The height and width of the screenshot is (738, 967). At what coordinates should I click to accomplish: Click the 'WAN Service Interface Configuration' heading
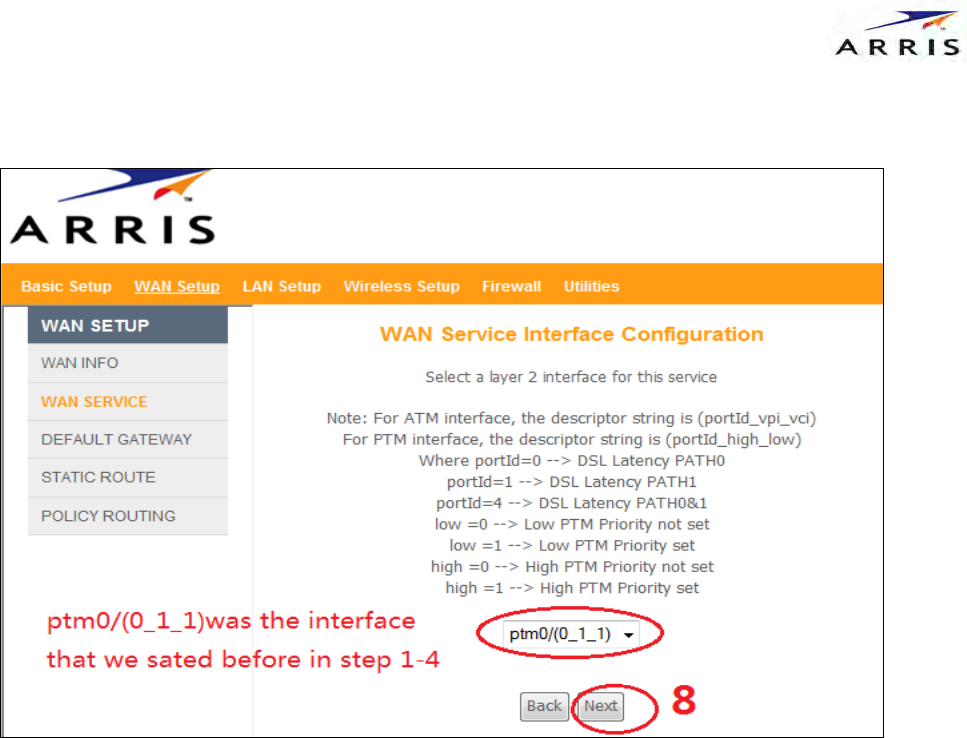click(571, 334)
